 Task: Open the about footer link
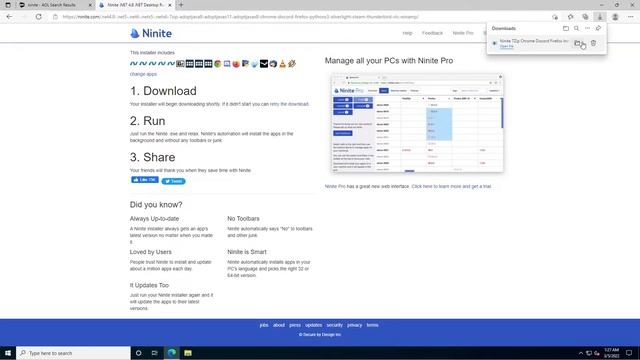279,325
